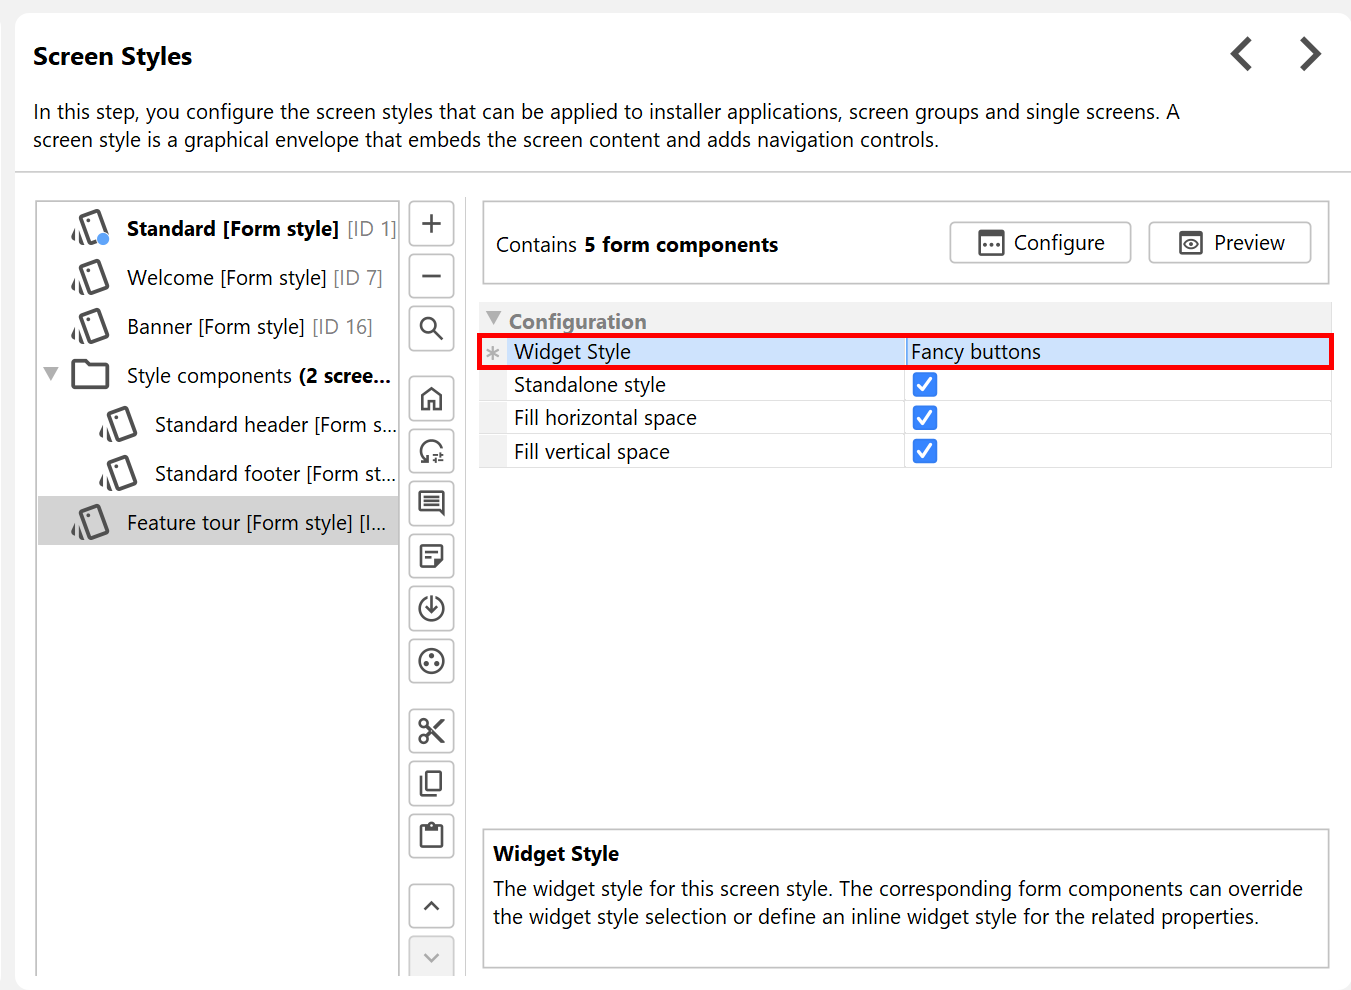Uncheck the Standalone style checkbox
The width and height of the screenshot is (1351, 990).
point(925,385)
